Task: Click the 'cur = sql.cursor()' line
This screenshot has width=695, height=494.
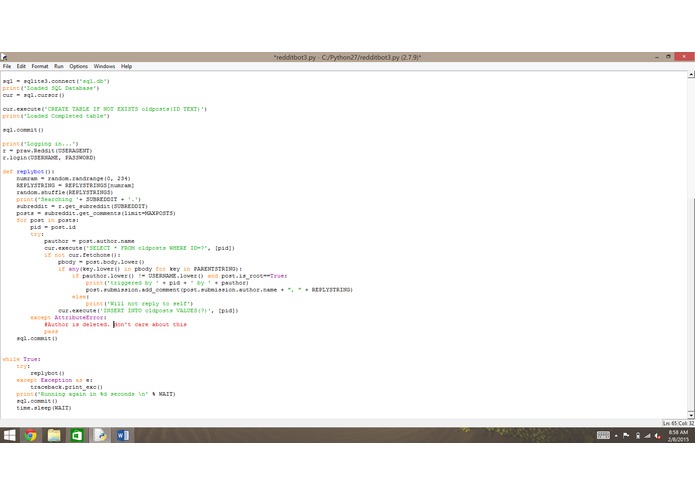Action: (x=33, y=95)
